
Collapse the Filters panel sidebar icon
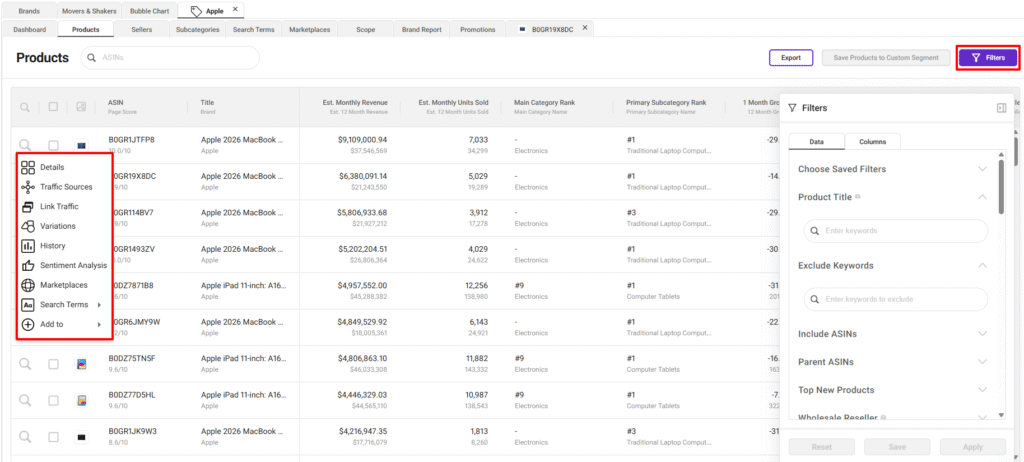[1001, 108]
